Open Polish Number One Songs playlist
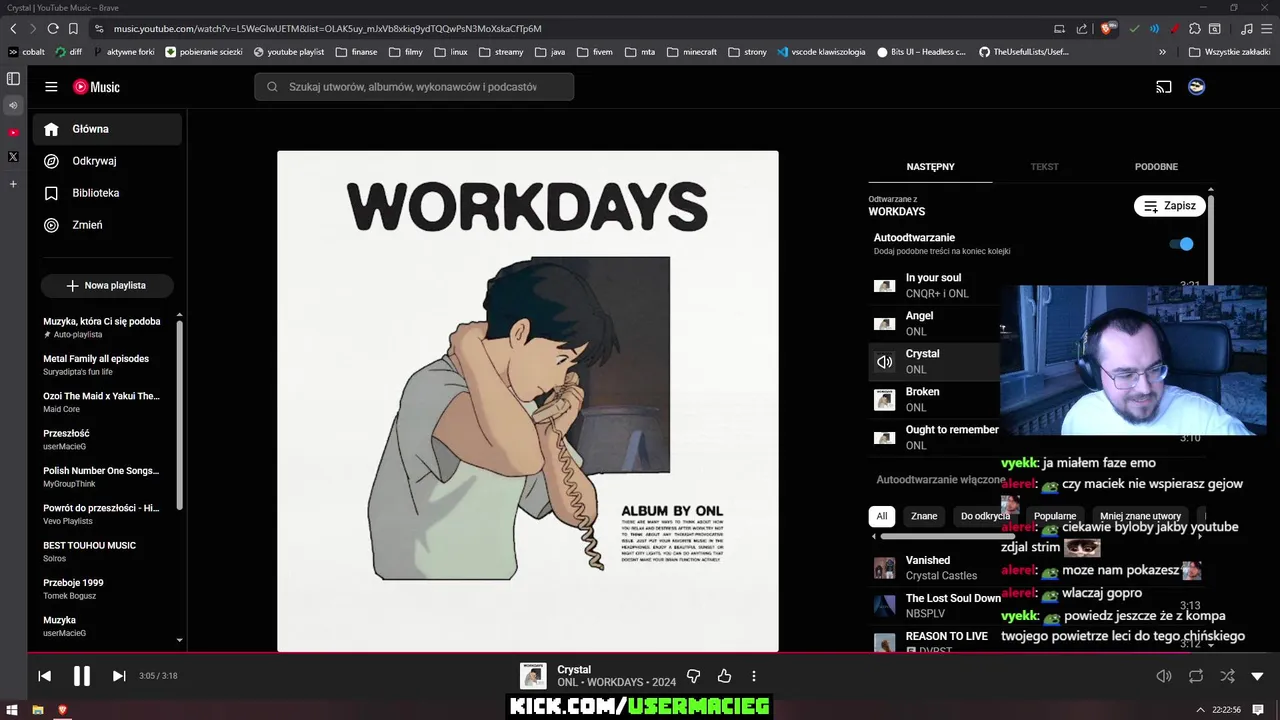Viewport: 1280px width, 720px height. point(102,477)
